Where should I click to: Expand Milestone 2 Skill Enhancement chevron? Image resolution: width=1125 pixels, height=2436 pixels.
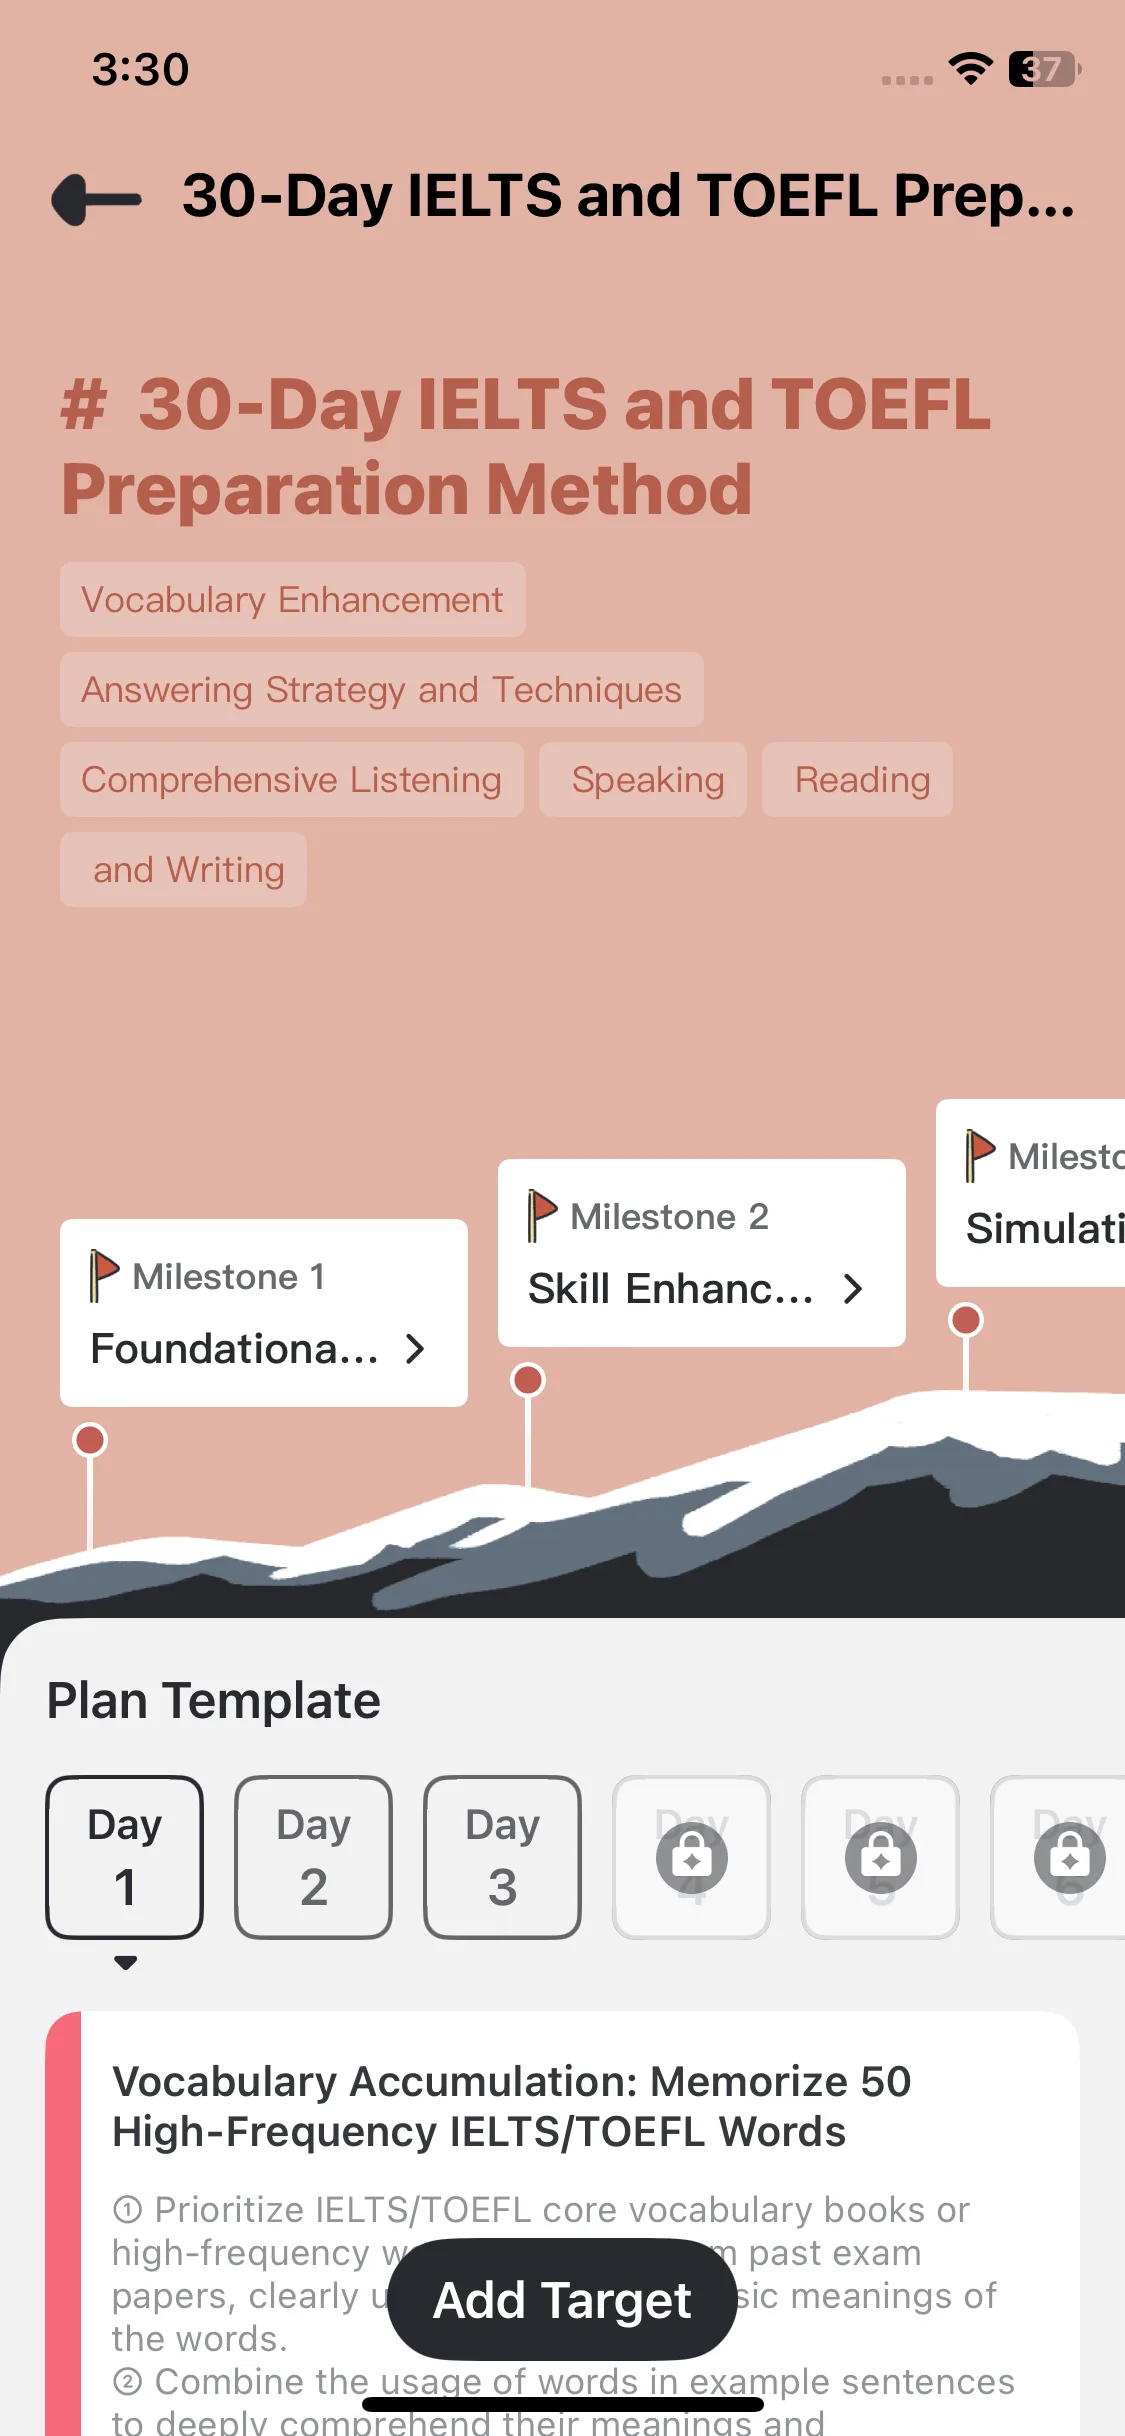pos(853,1289)
